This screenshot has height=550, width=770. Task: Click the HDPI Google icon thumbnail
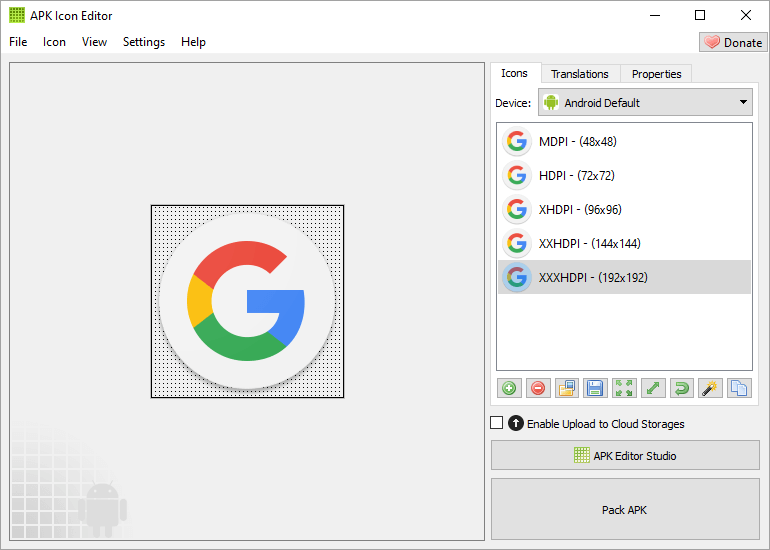(x=517, y=175)
